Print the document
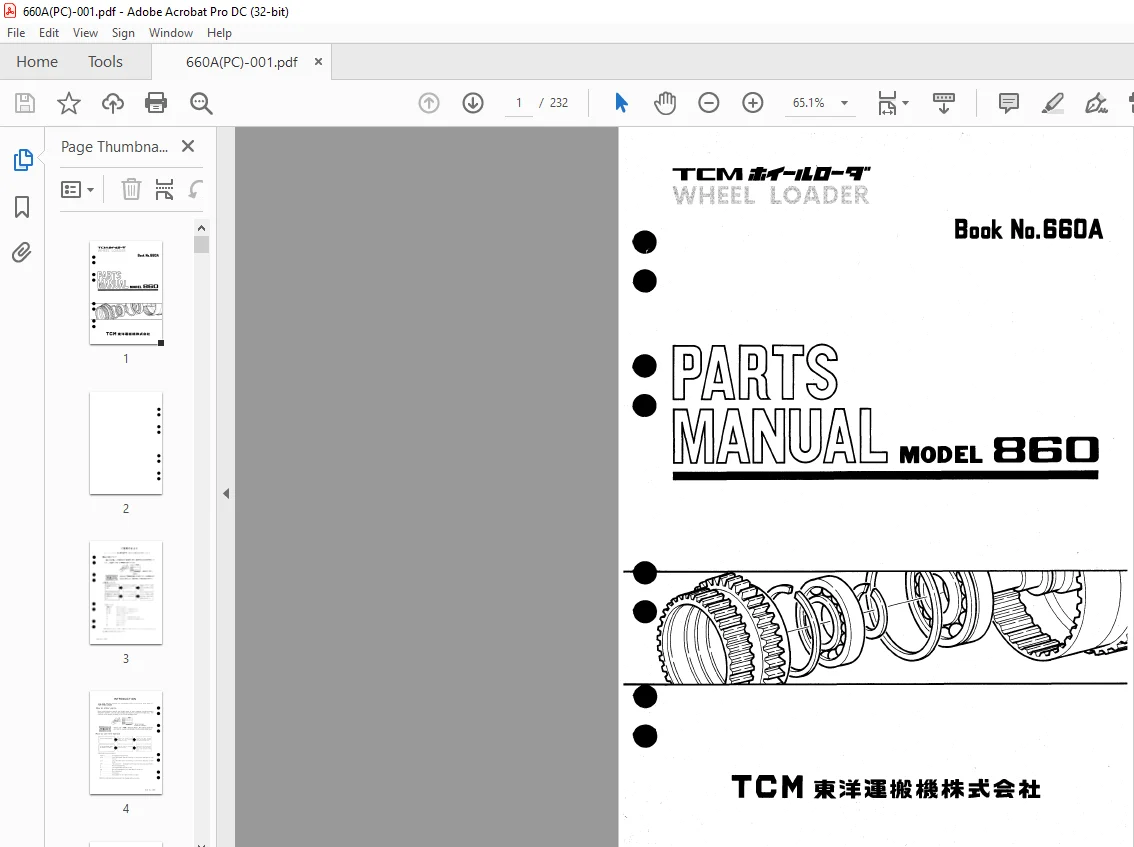Screen dimensions: 1134x847 pyautogui.click(x=155, y=103)
